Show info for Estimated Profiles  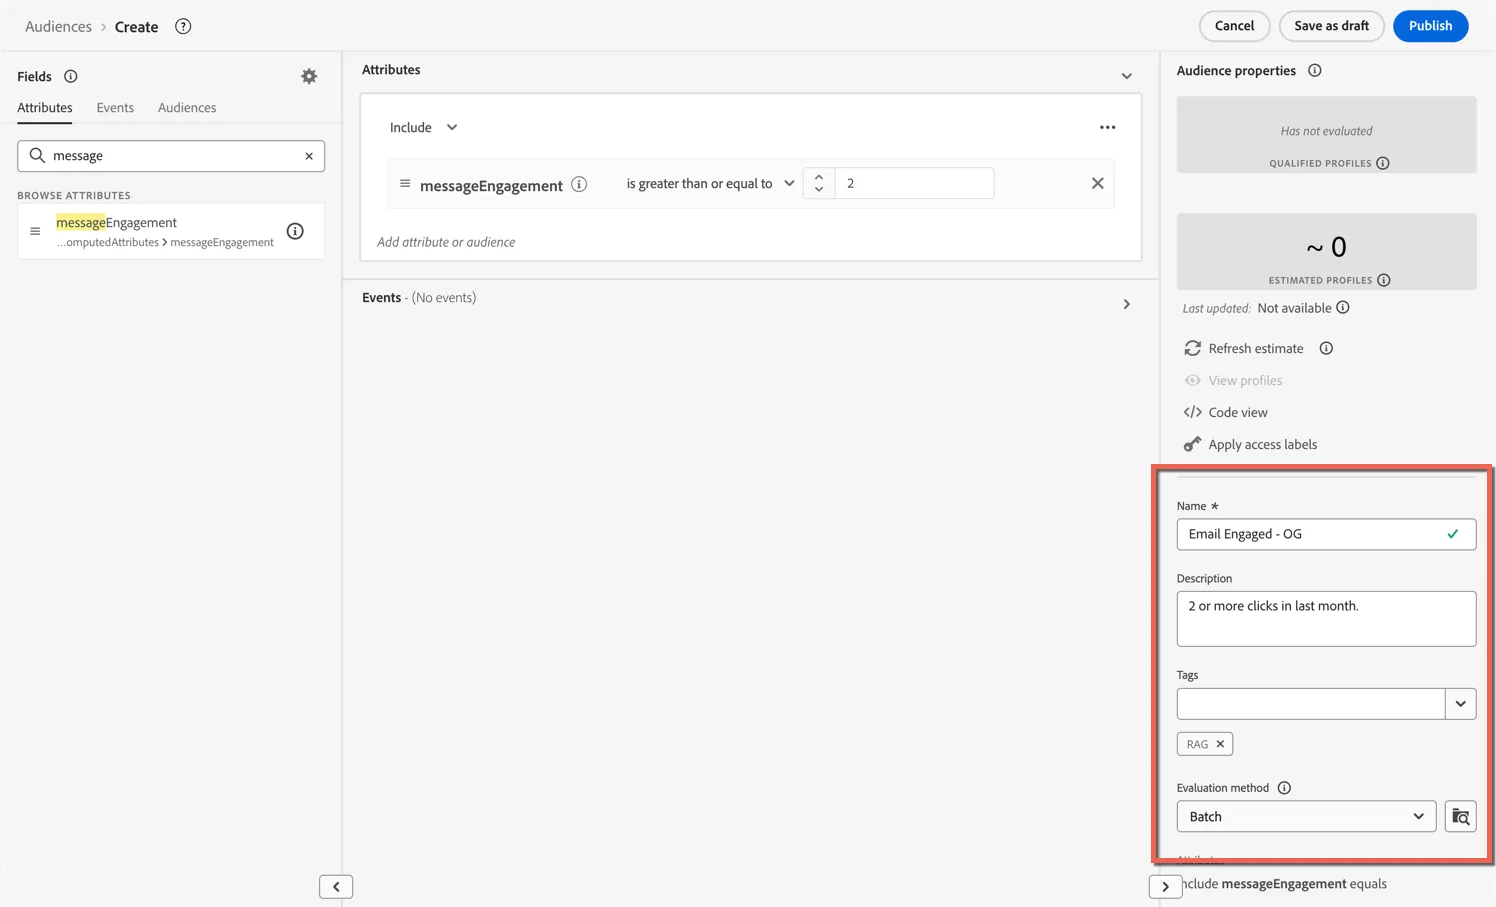click(1384, 280)
